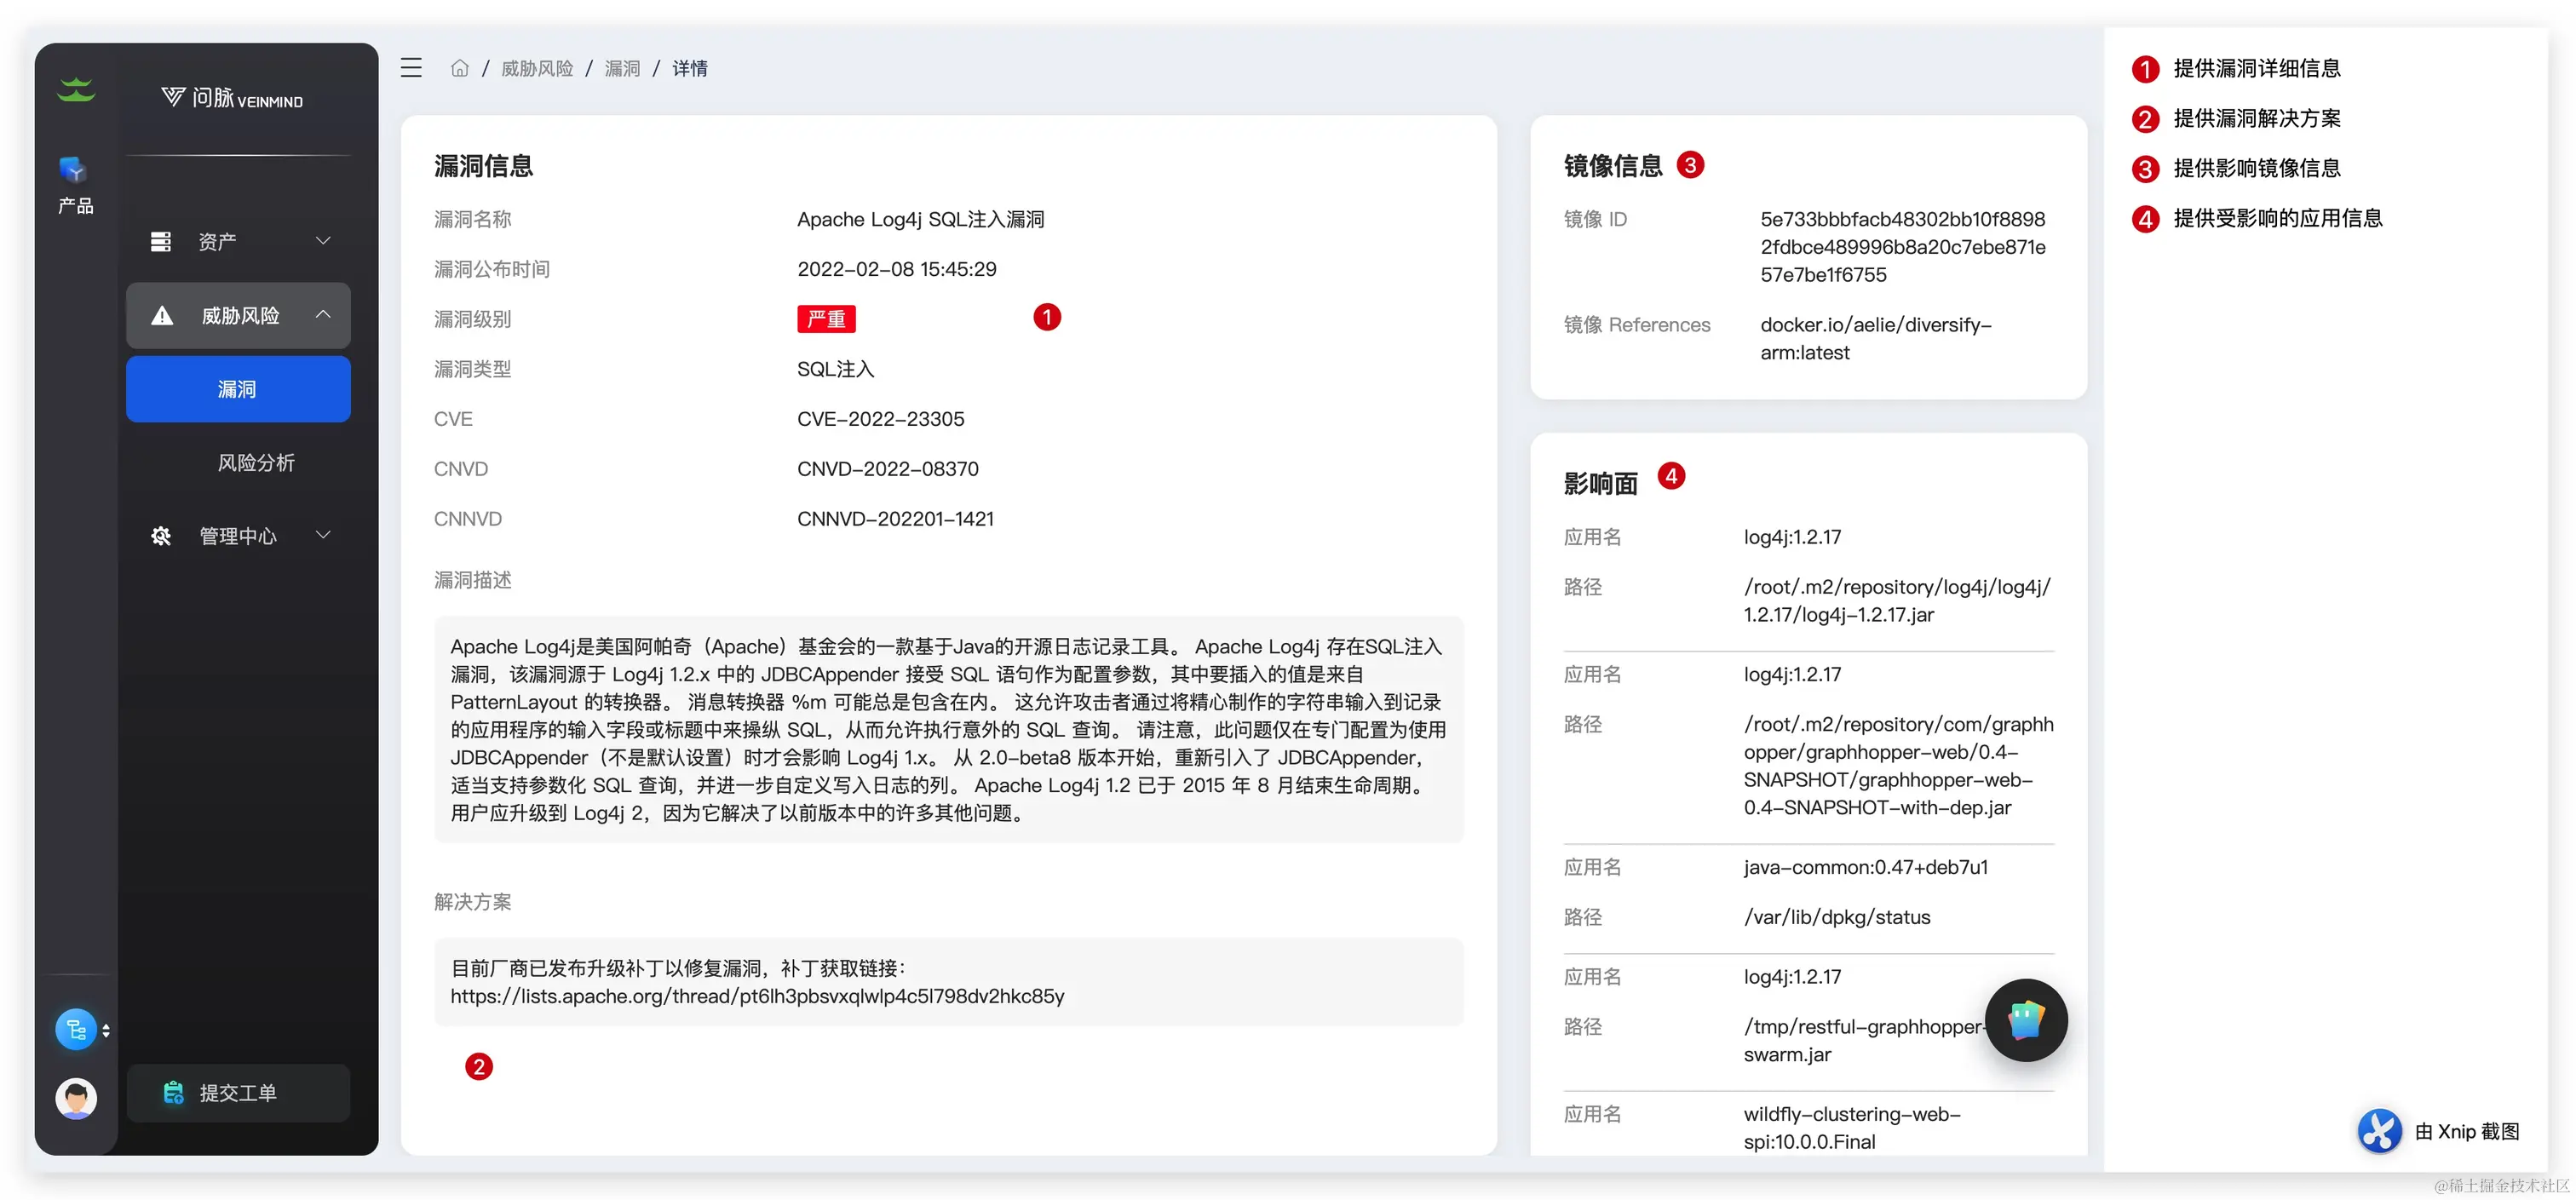This screenshot has height=1200, width=2576.
Task: Open 风险分析 from the sidebar menu
Action: click(x=256, y=462)
